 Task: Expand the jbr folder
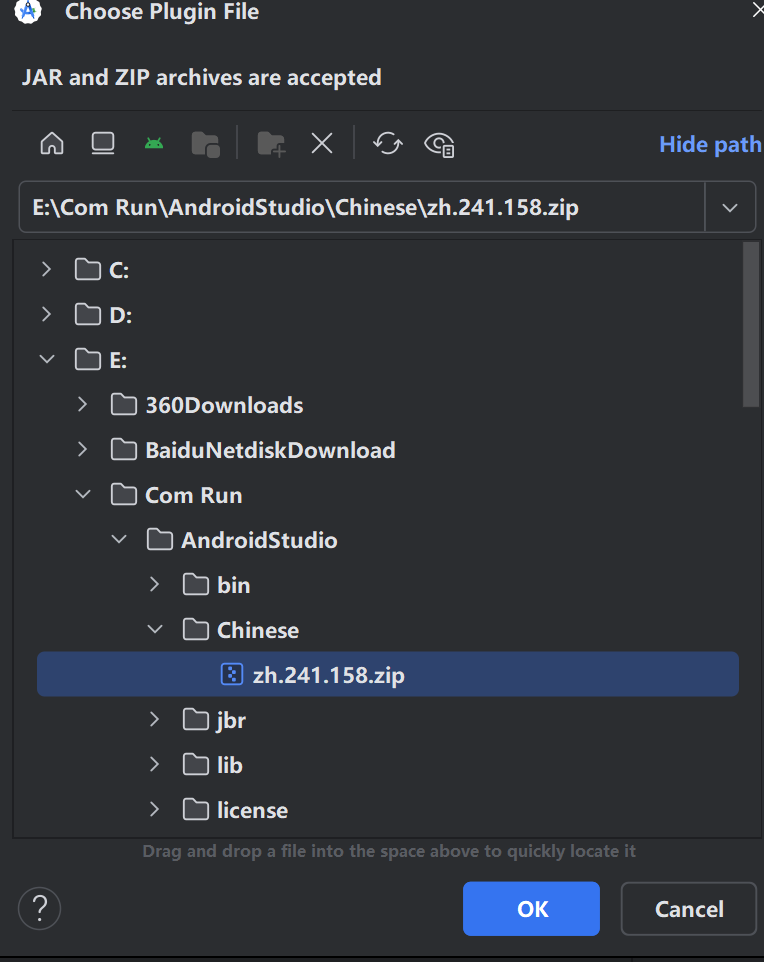click(x=155, y=719)
